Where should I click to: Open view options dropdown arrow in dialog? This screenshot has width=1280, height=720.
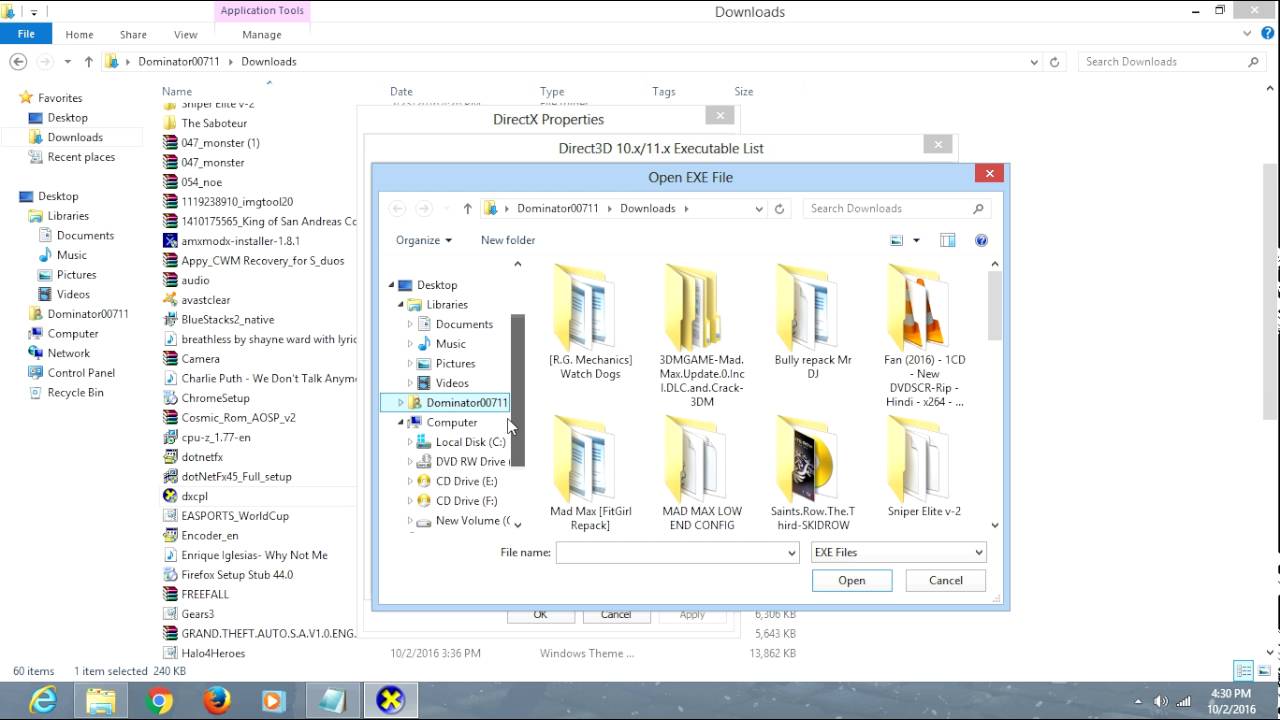[916, 240]
